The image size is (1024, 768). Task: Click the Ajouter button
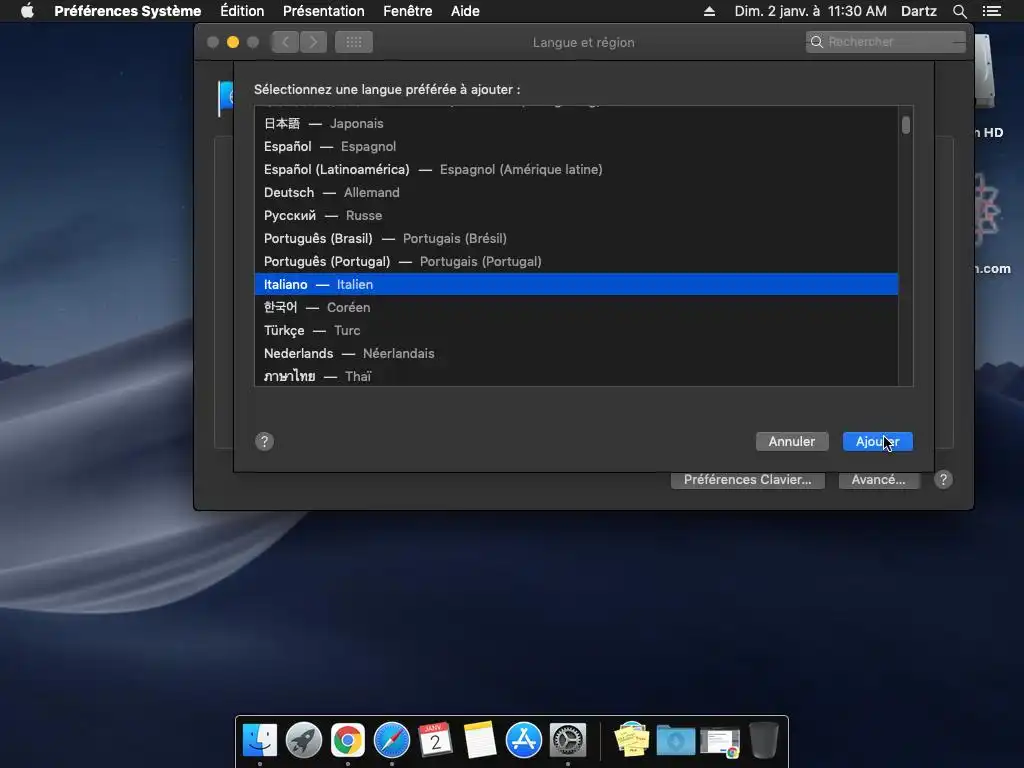point(878,441)
